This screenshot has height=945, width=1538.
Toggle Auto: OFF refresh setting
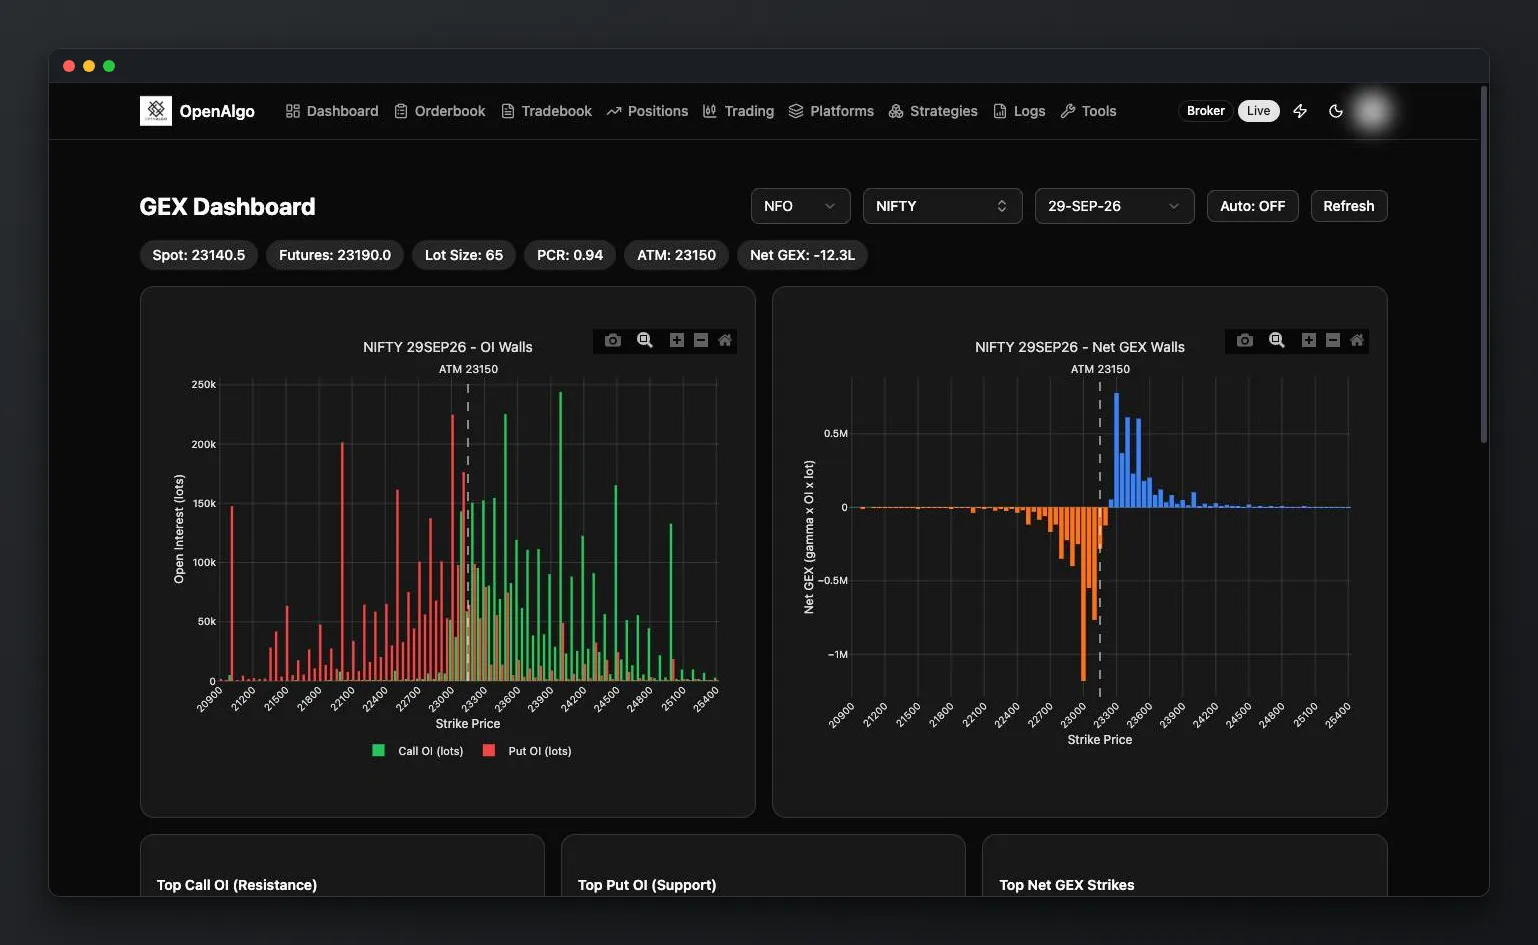coord(1253,206)
